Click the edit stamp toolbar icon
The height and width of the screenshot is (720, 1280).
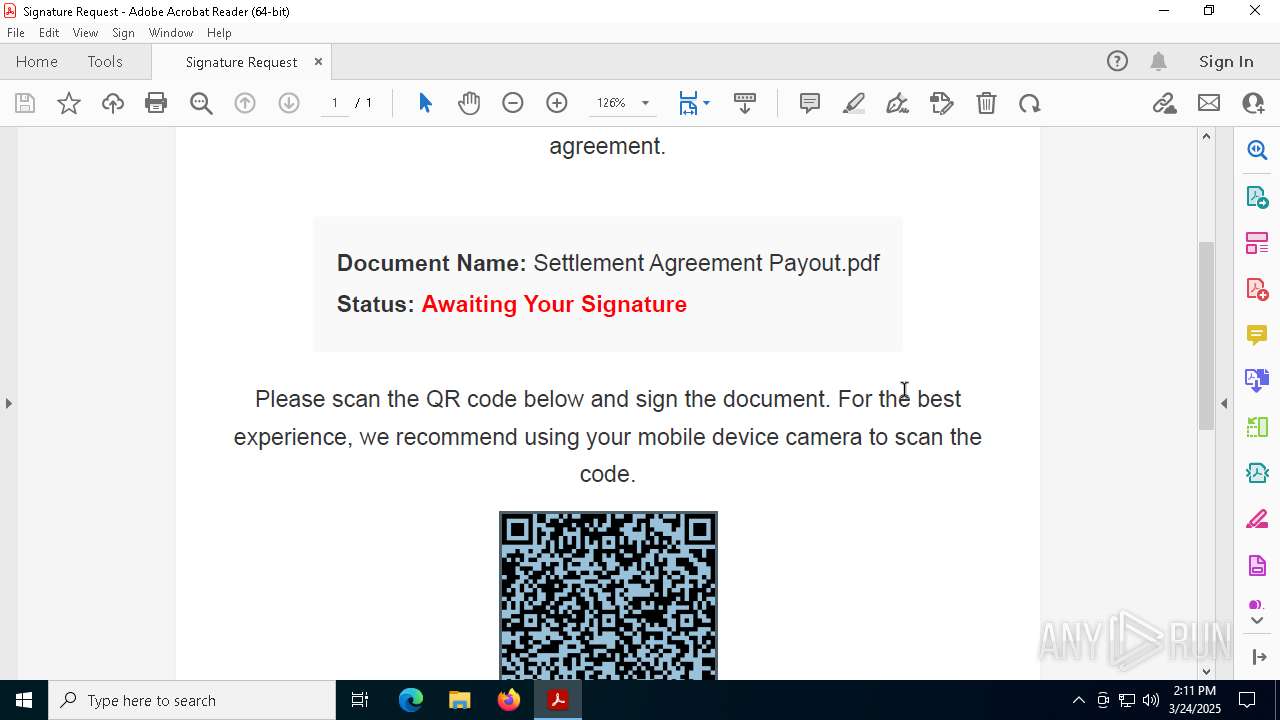(x=941, y=103)
